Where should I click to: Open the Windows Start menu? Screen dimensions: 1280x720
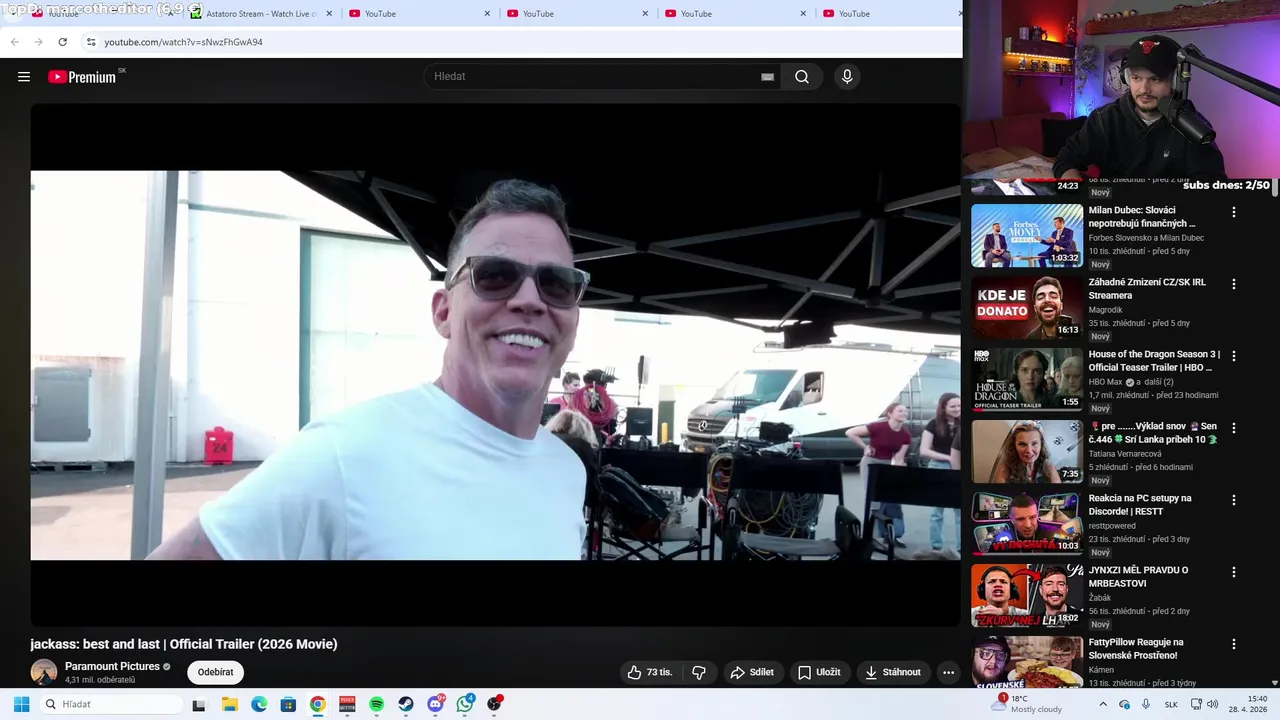click(21, 704)
